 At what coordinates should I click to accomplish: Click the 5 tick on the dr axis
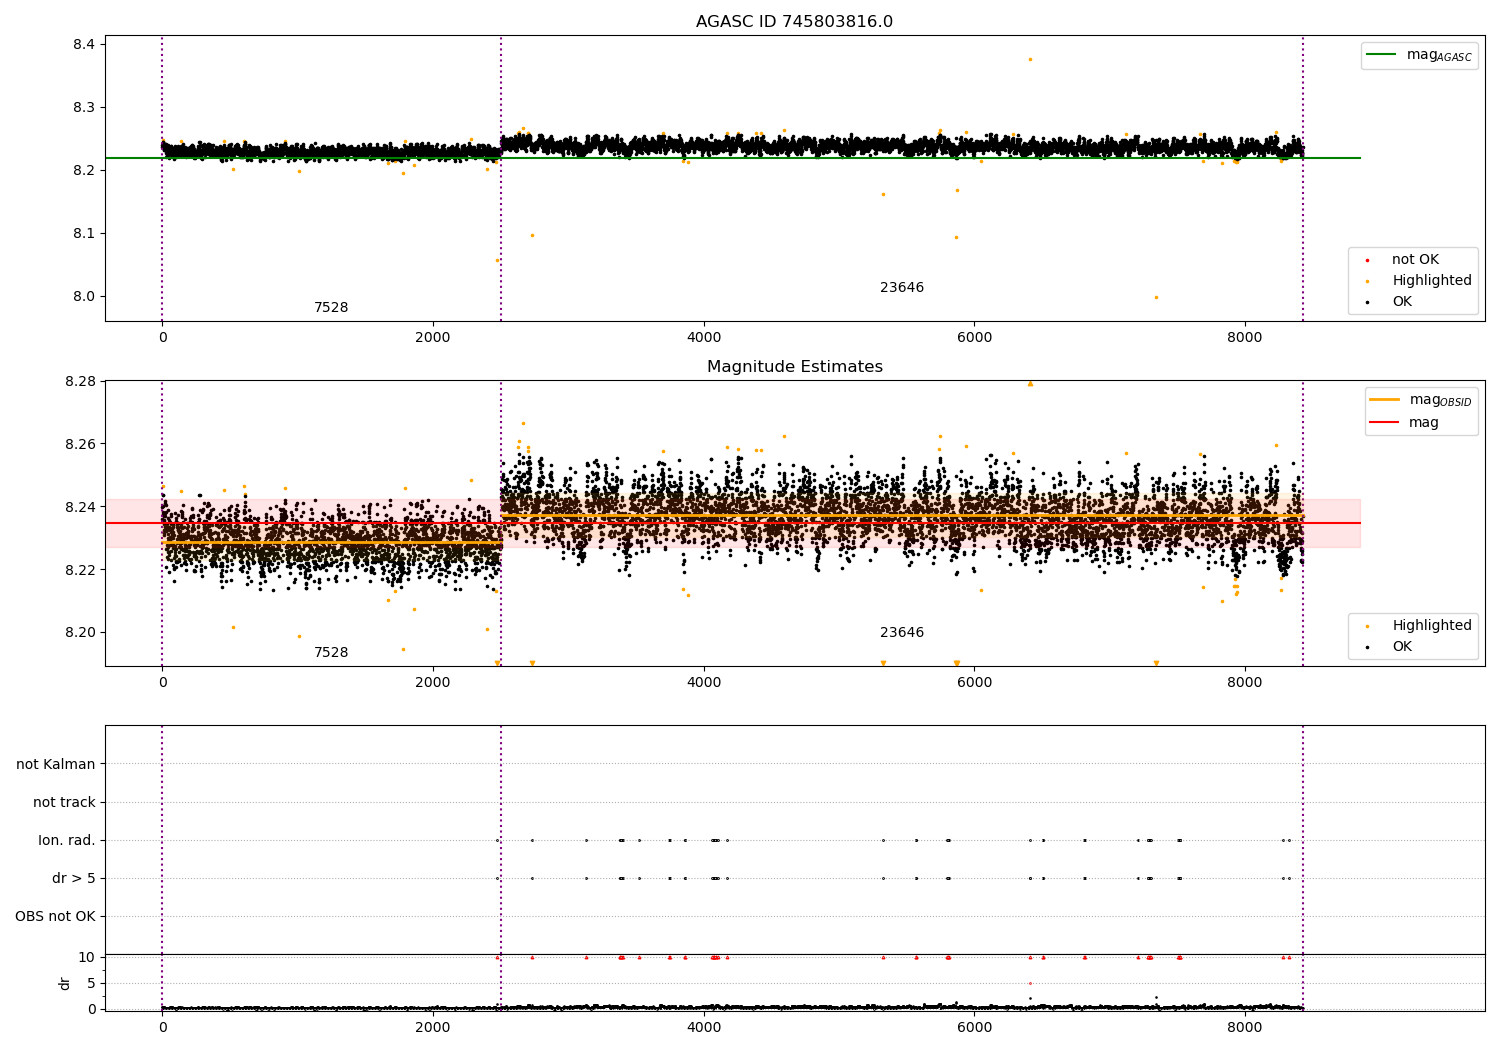point(91,984)
